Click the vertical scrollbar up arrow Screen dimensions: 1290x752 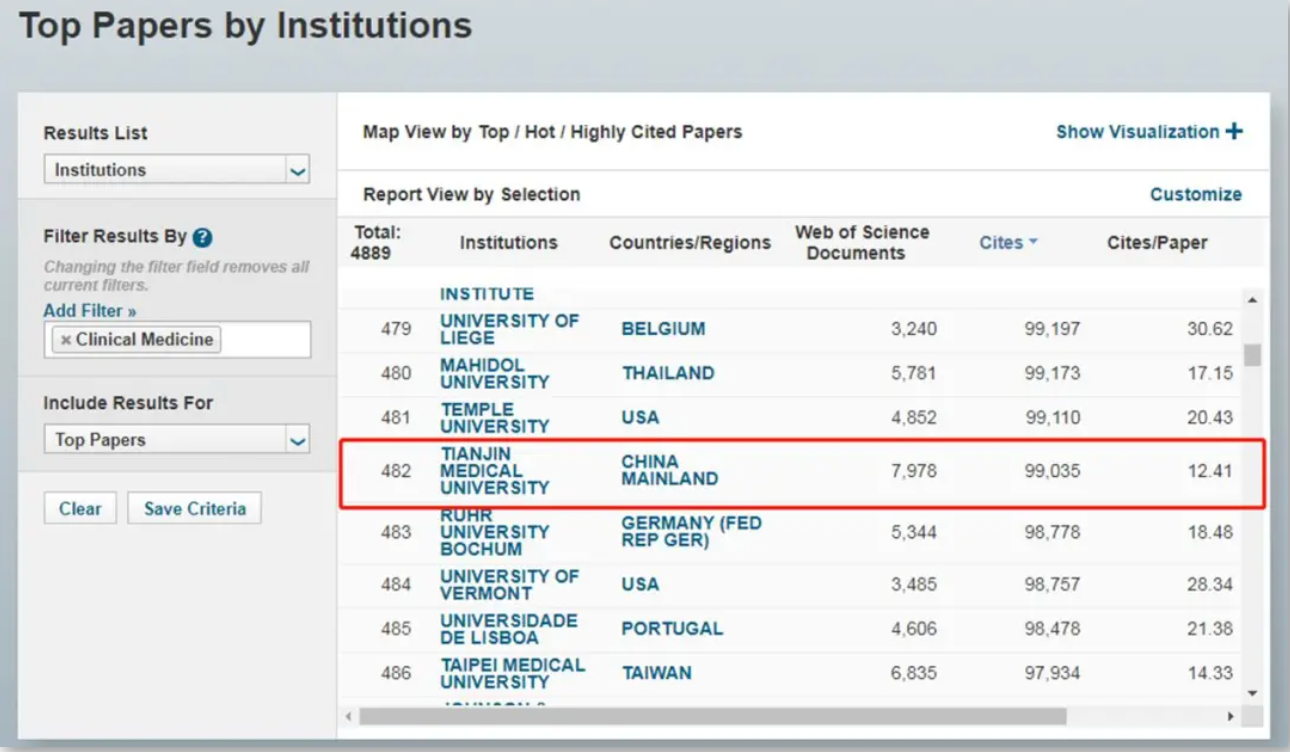[1252, 300]
